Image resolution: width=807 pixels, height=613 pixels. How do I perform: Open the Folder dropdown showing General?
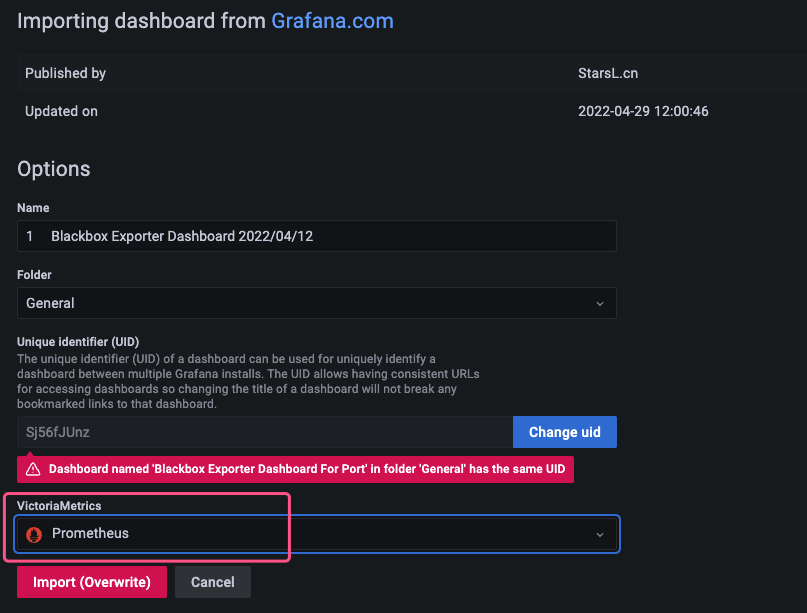pyautogui.click(x=317, y=303)
